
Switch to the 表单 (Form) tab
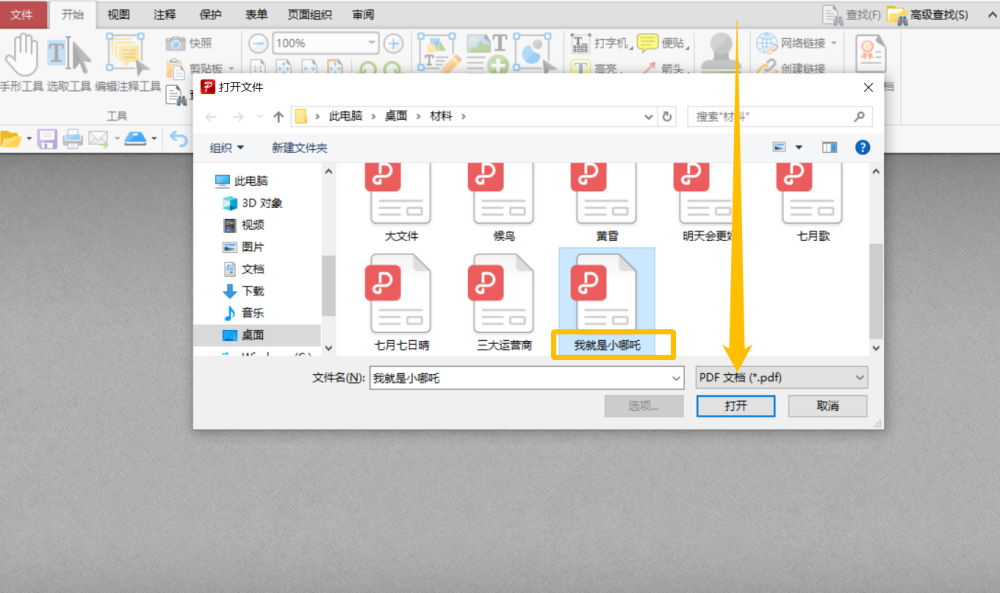256,15
